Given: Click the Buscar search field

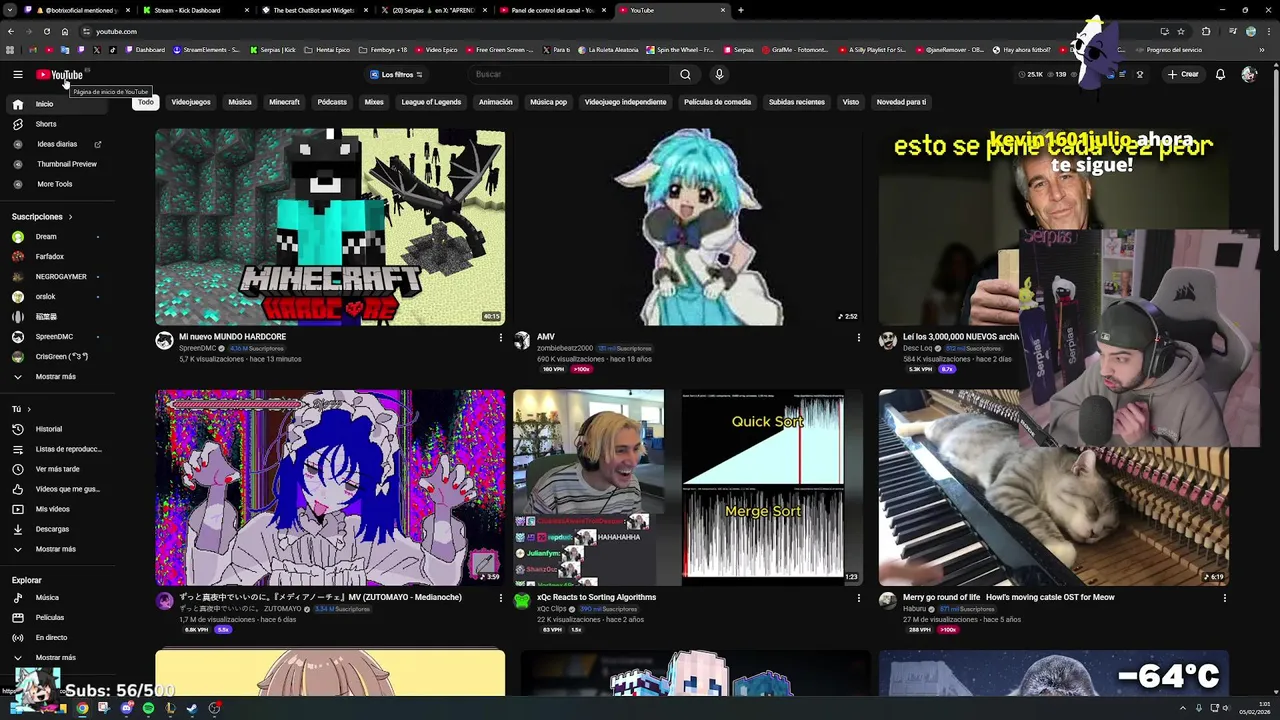Looking at the screenshot, I should click(x=570, y=74).
